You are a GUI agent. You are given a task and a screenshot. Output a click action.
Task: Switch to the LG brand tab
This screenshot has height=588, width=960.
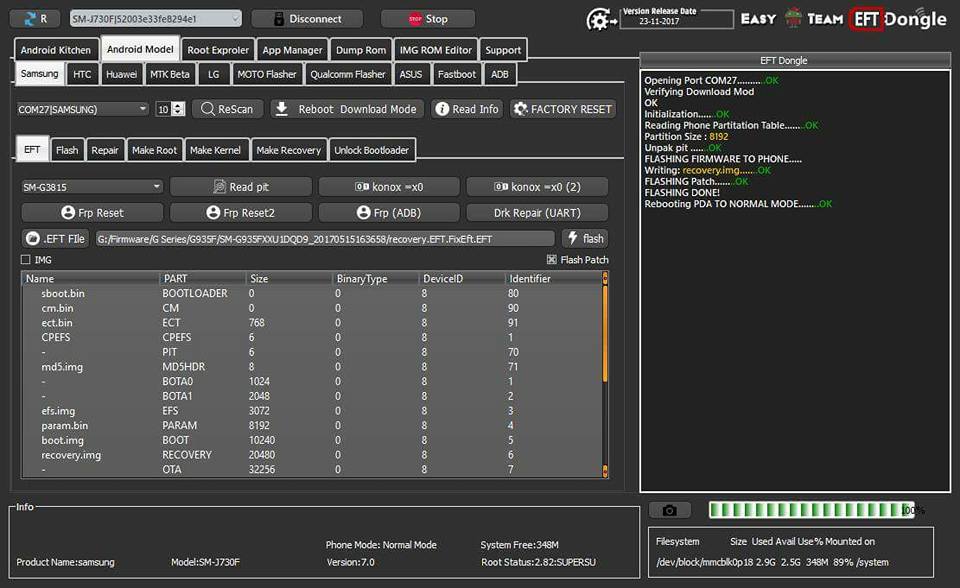214,74
